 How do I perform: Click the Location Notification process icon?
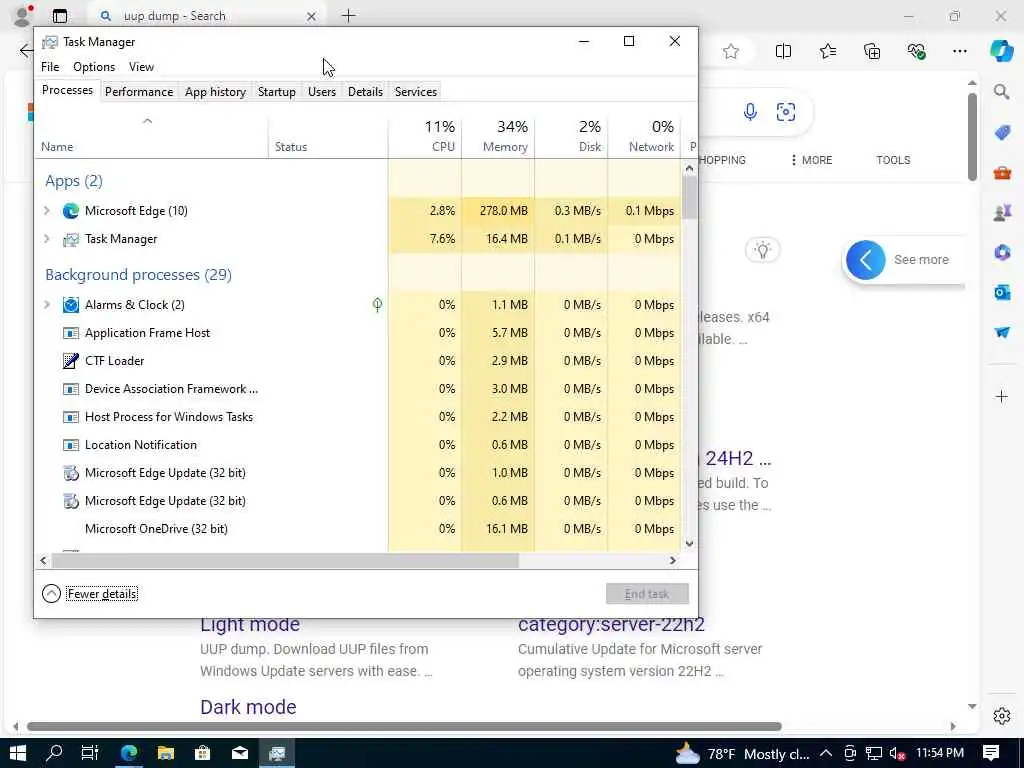click(x=71, y=445)
